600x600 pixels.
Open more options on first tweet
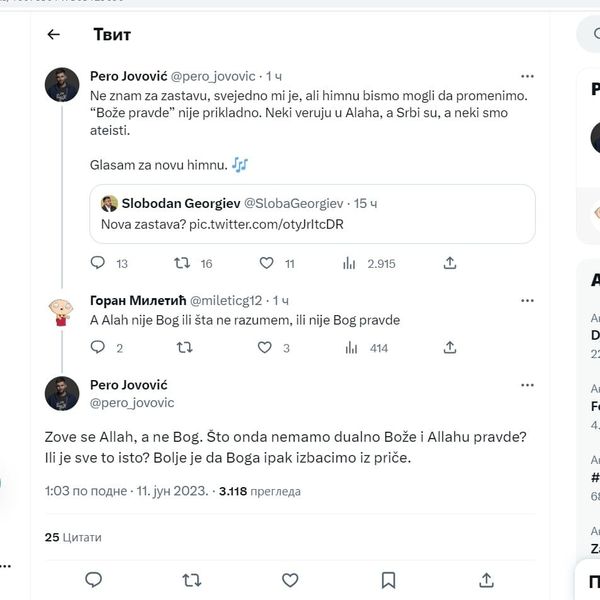pos(527,76)
